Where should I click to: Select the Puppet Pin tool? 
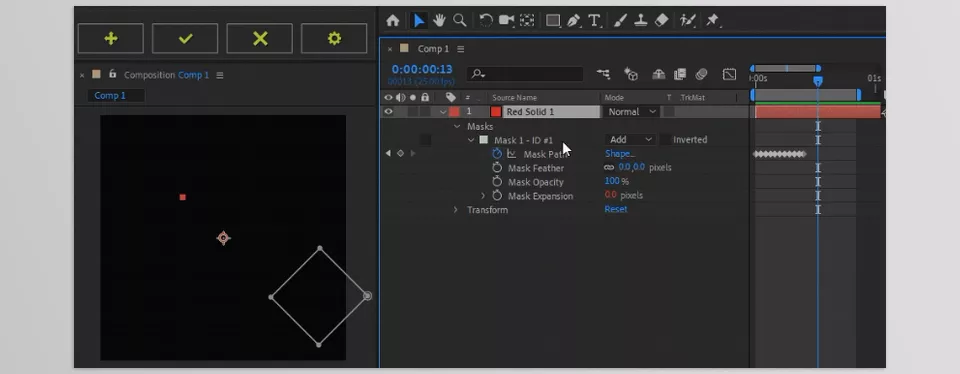tap(713, 21)
